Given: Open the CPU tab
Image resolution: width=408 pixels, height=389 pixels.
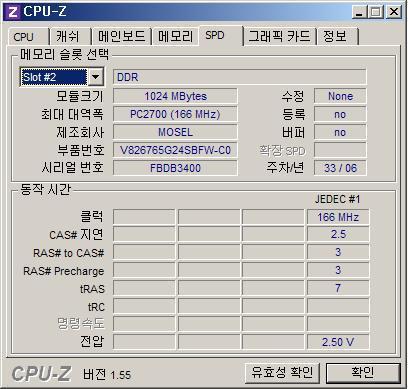Looking at the screenshot, I should tap(28, 37).
